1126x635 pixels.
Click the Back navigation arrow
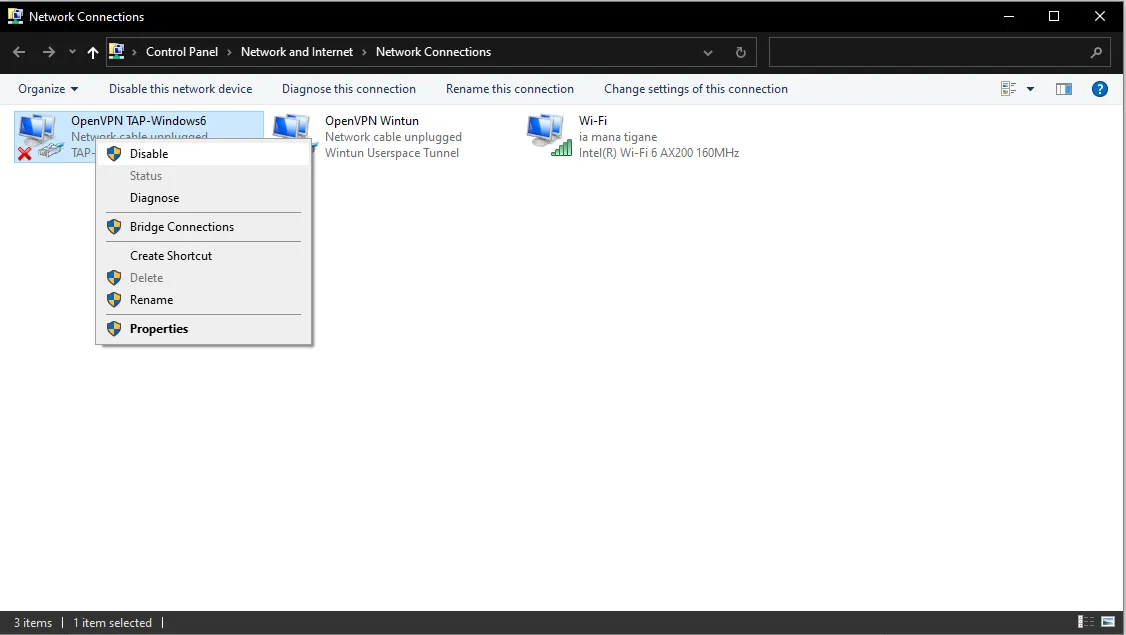pos(19,52)
